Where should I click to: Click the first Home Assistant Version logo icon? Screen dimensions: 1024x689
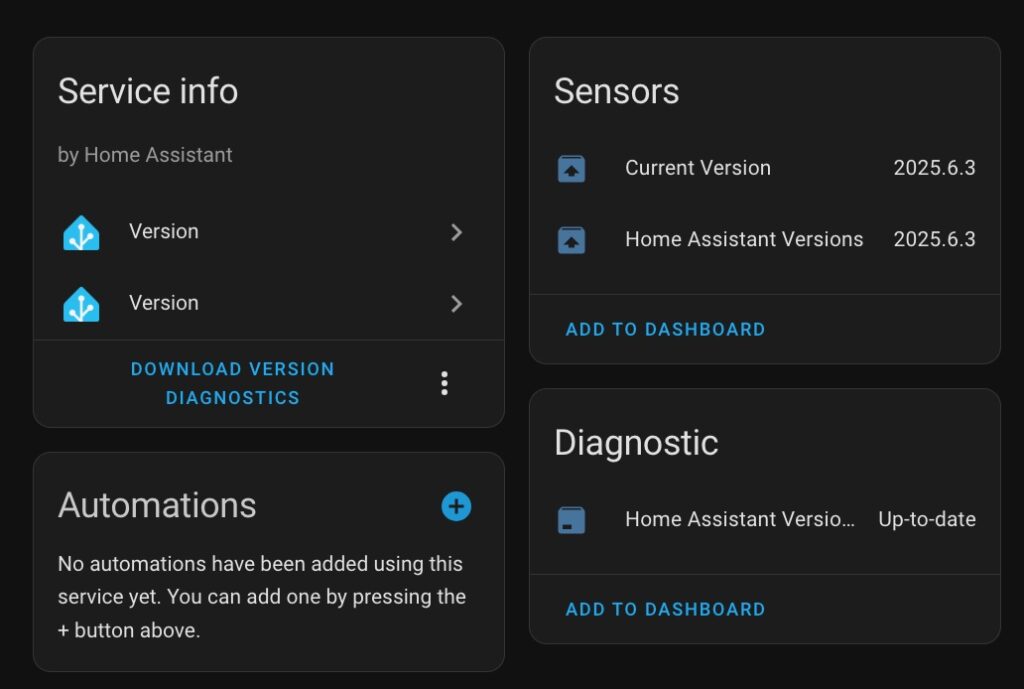click(81, 232)
